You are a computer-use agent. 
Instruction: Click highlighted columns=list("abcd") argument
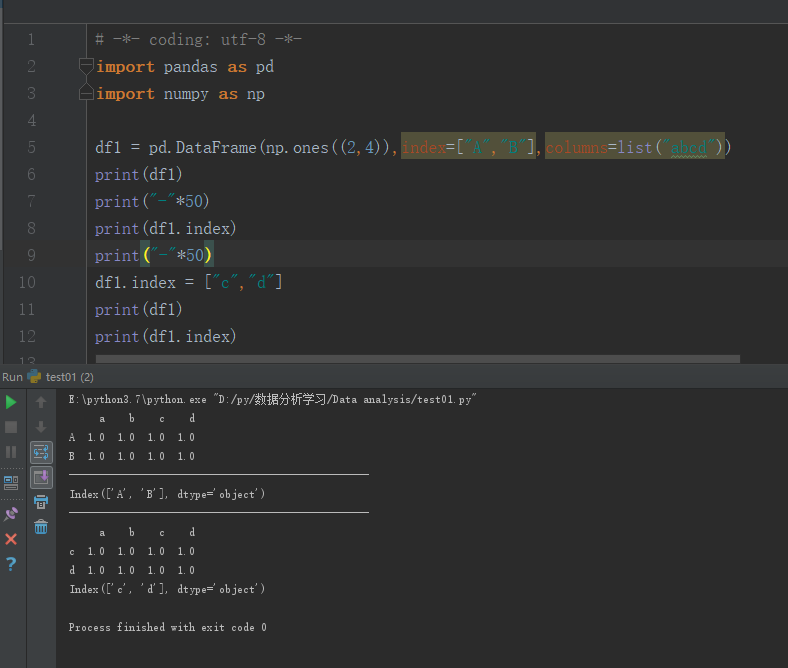(x=635, y=147)
